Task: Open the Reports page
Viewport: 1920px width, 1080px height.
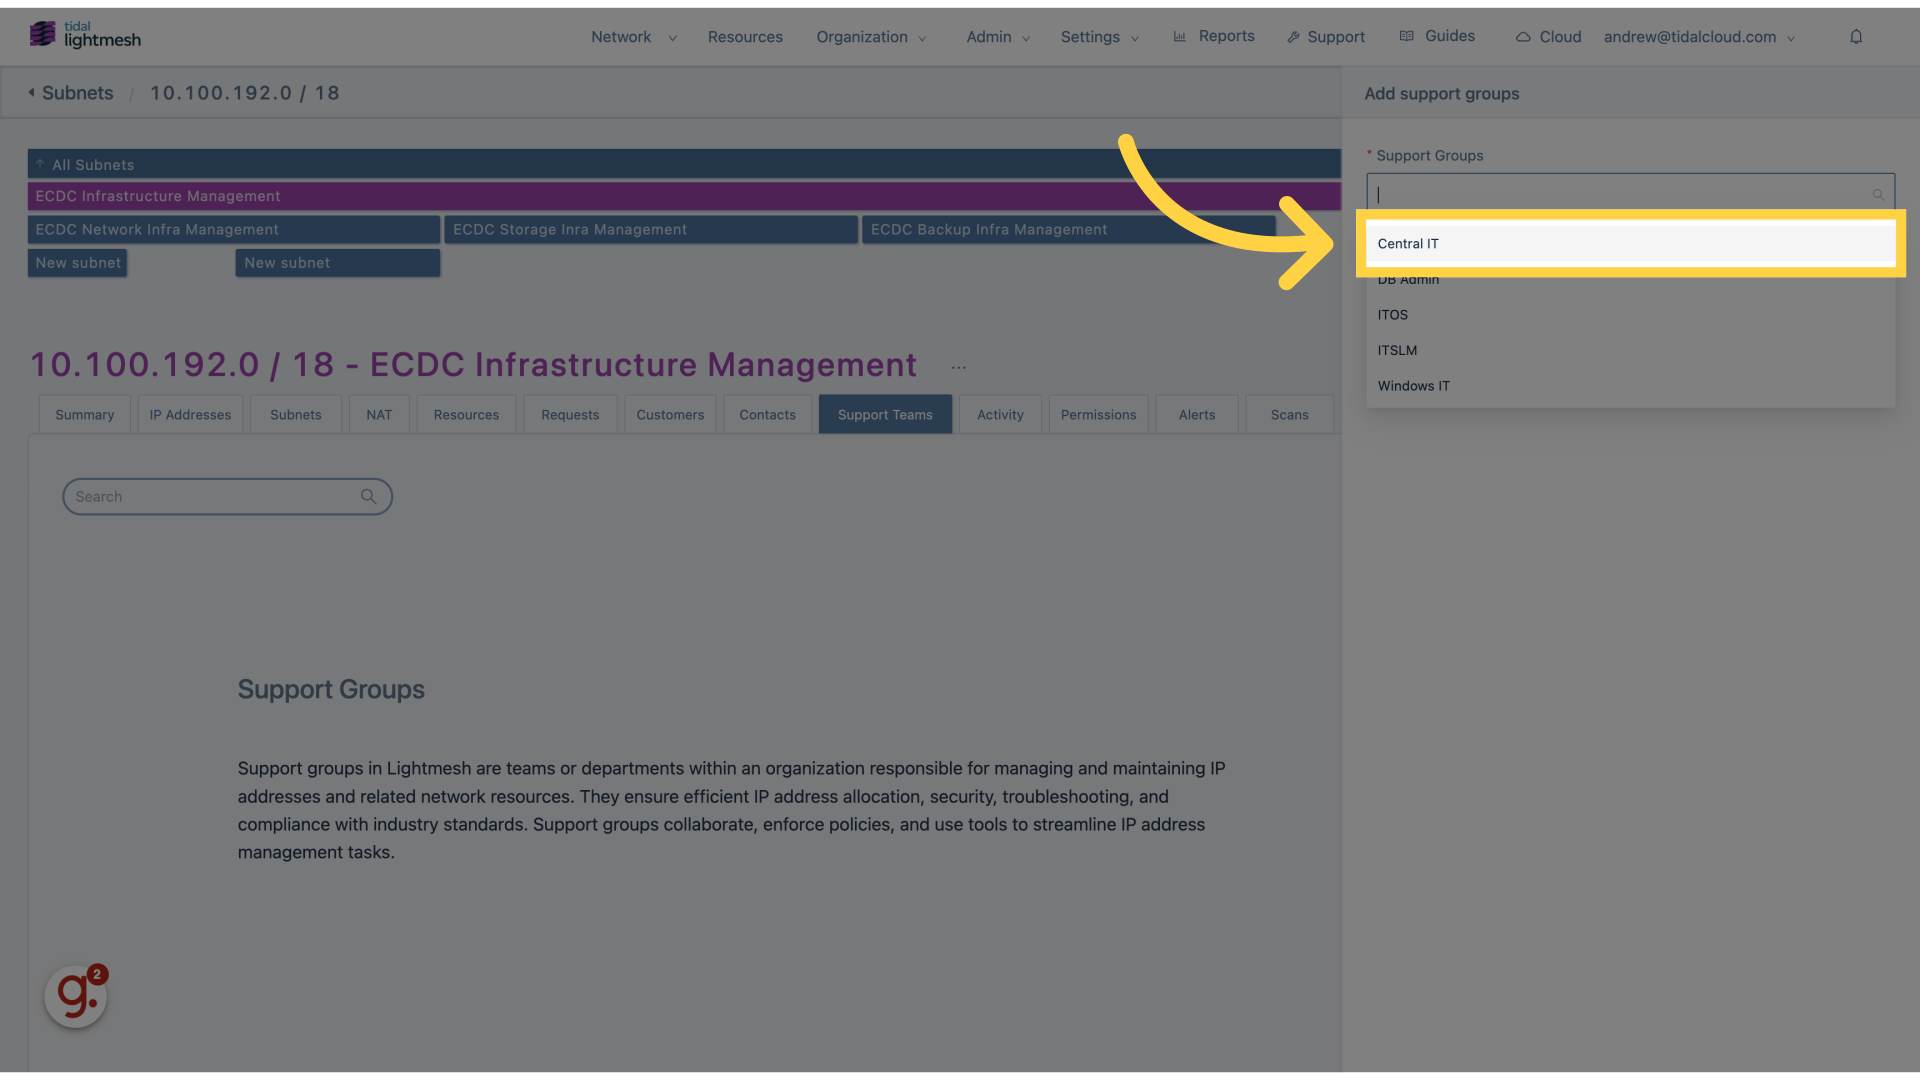Action: [x=1214, y=36]
